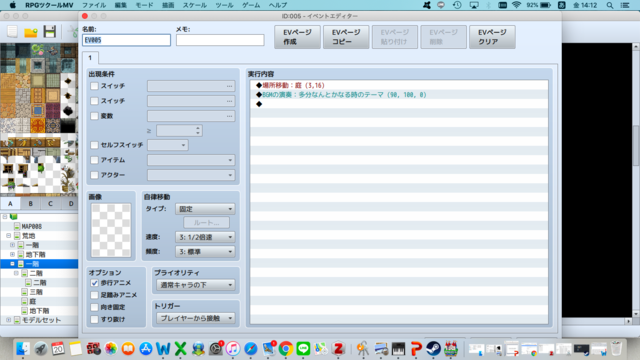The width and height of the screenshot is (640, 360).
Task: Click Spotlight search icon in menu bar
Action: tap(610, 5)
